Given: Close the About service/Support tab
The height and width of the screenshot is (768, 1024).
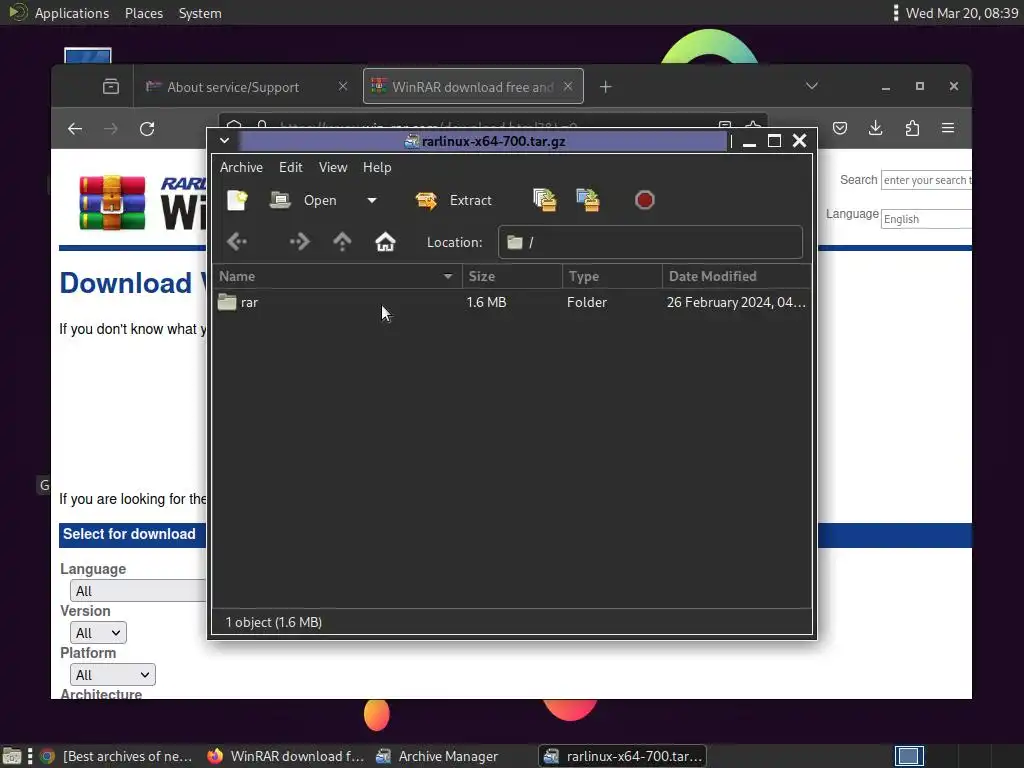Looking at the screenshot, I should pyautogui.click(x=343, y=86).
